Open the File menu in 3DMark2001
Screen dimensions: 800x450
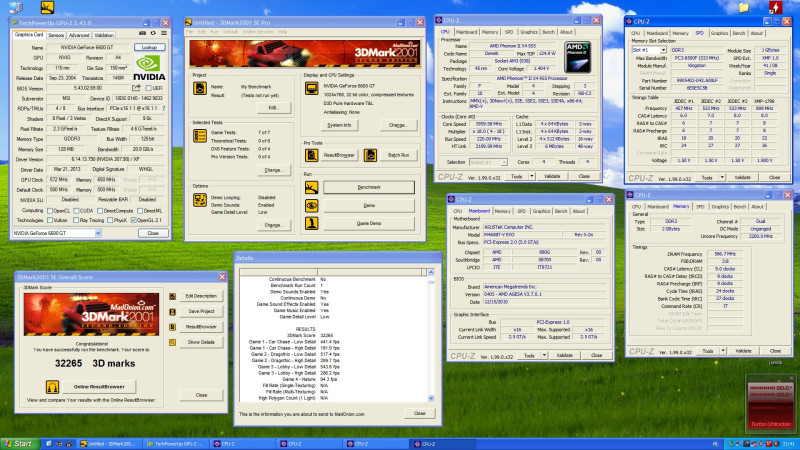click(x=189, y=32)
